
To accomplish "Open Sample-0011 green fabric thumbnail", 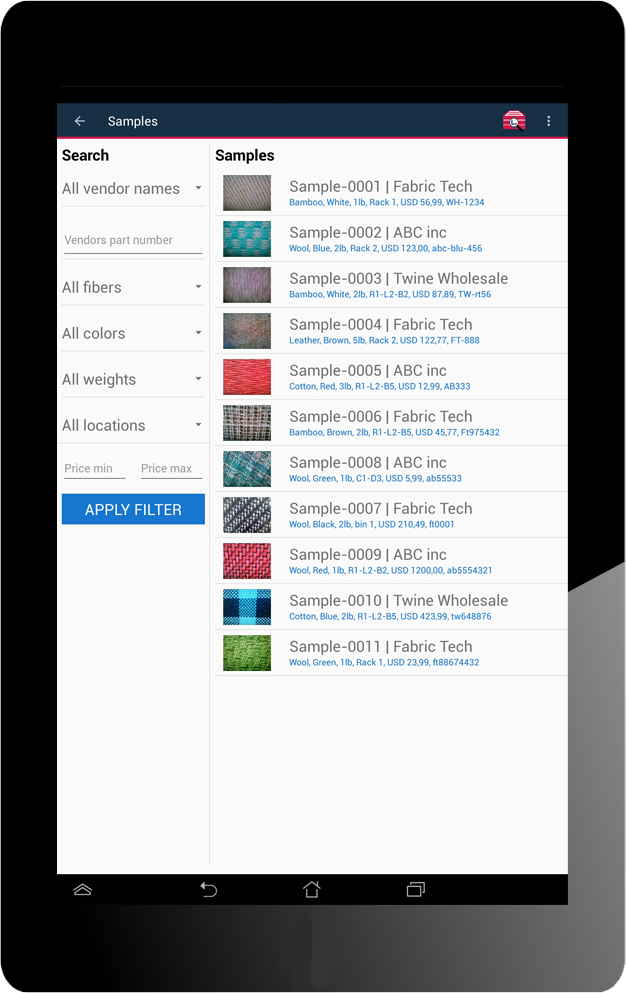I will (x=247, y=653).
